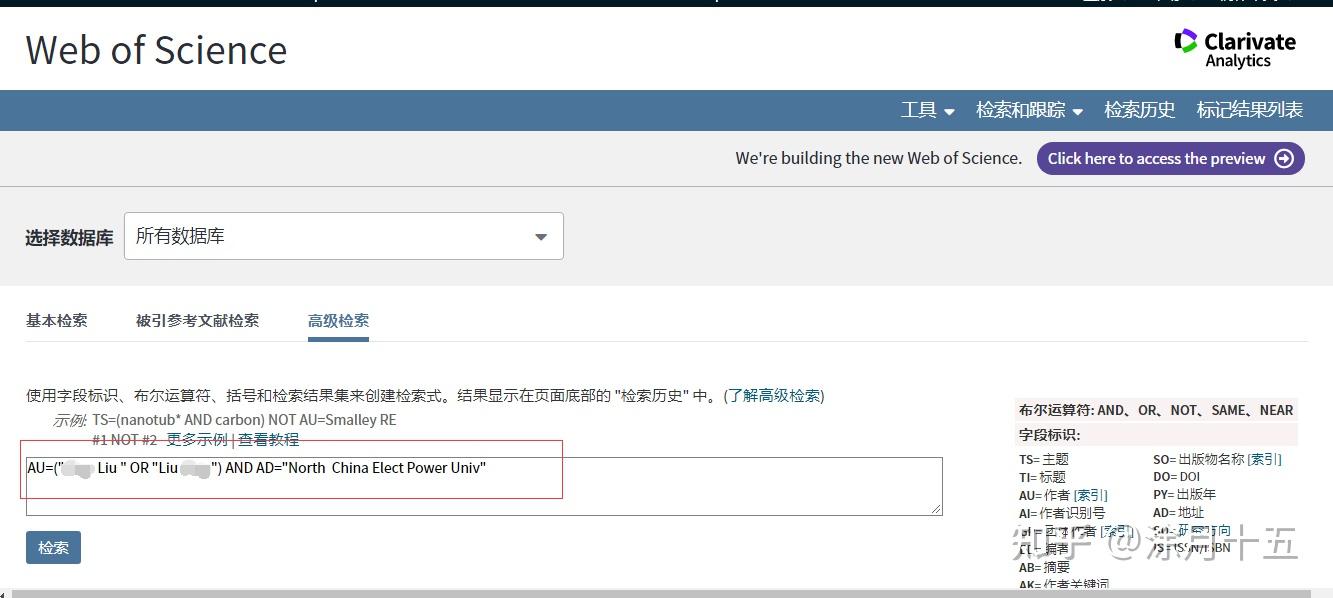
Task: Click here to access the preview
Action: (x=1171, y=159)
